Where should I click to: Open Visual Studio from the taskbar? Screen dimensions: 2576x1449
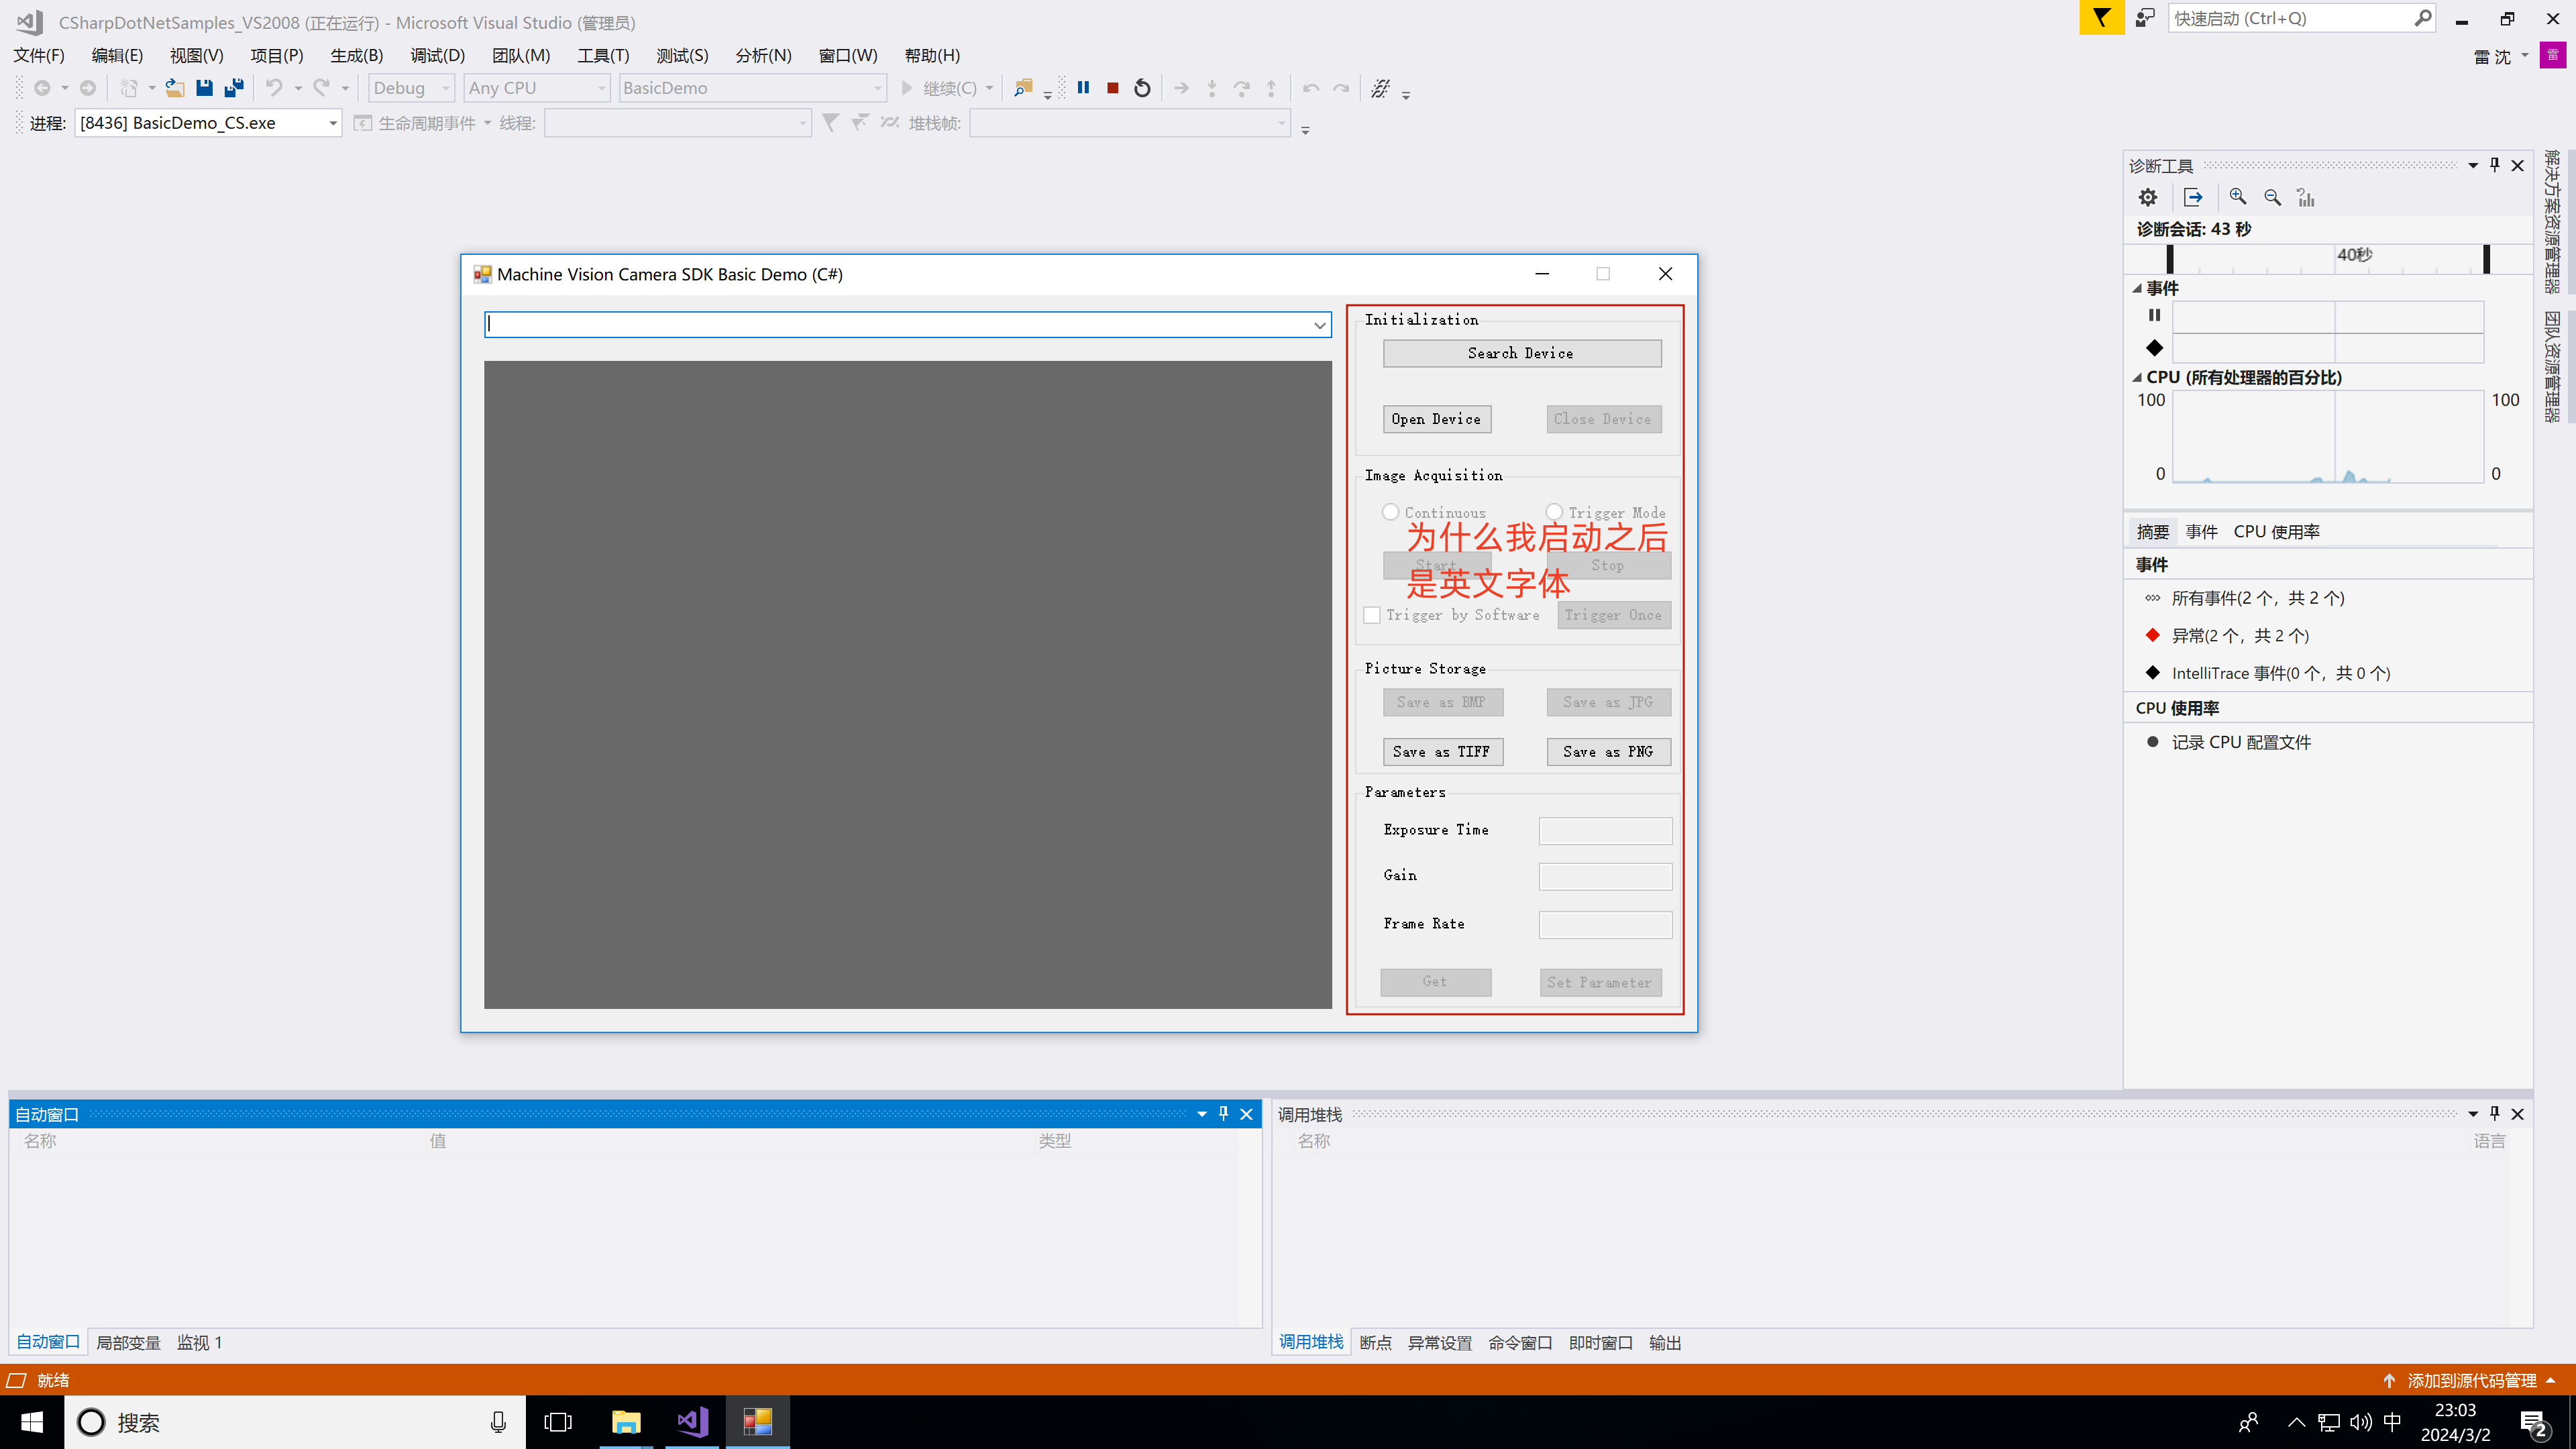[x=692, y=1421]
